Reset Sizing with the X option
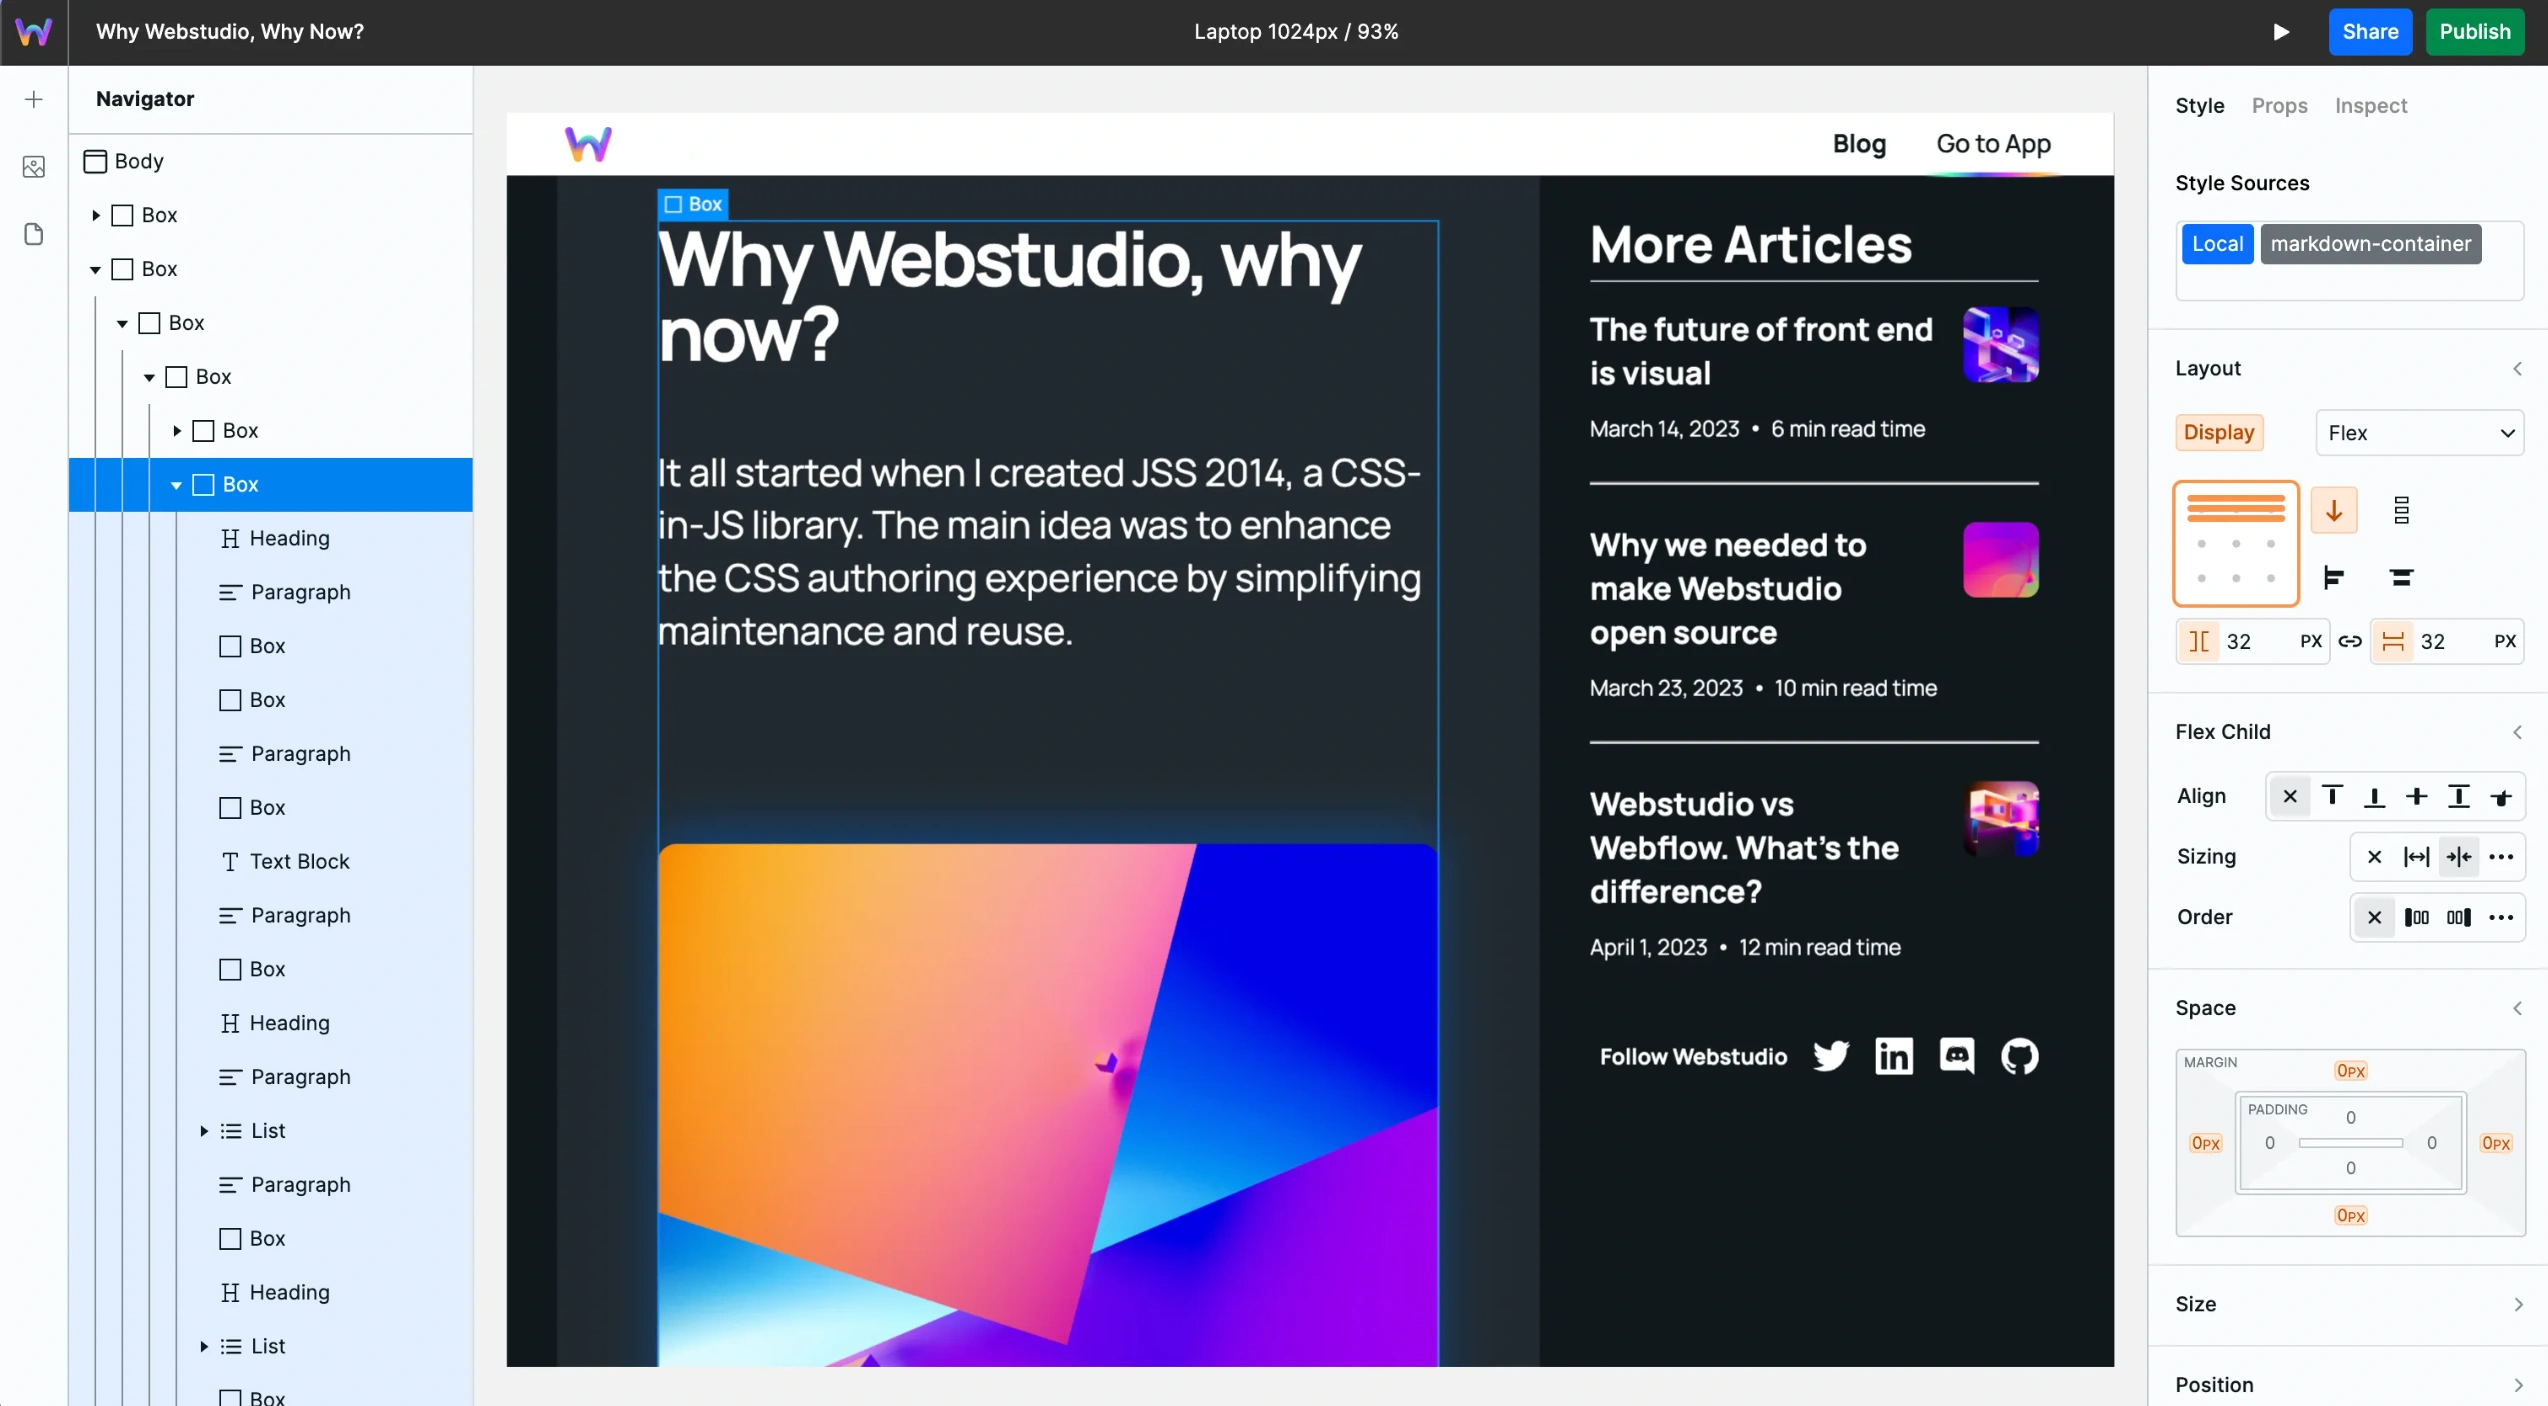The width and height of the screenshot is (2548, 1406). (2374, 857)
